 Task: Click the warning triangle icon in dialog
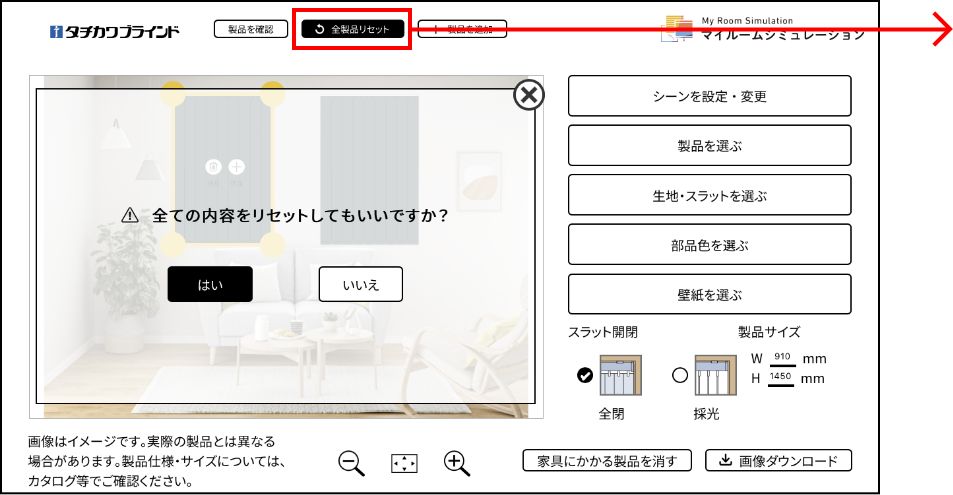coord(129,215)
